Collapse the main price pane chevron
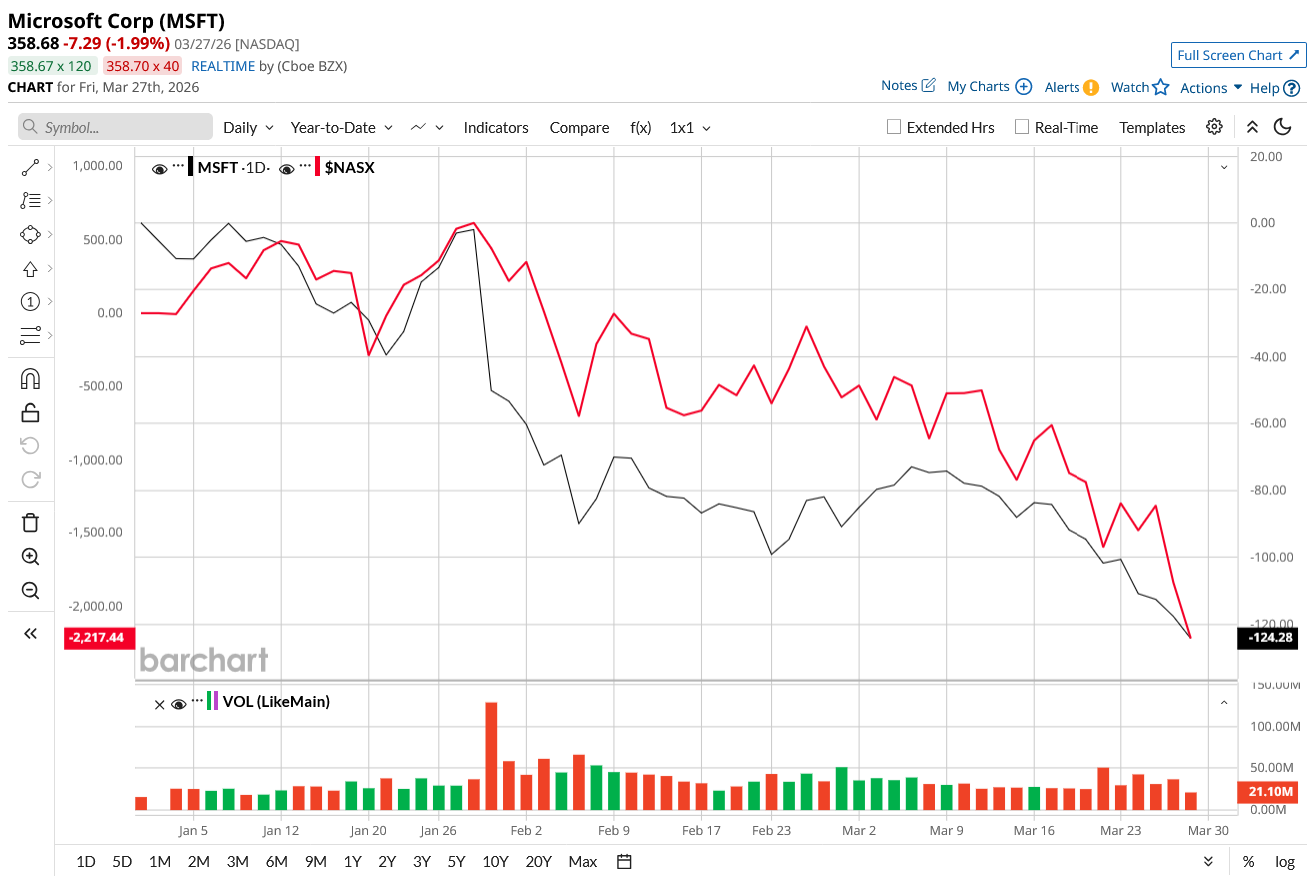1308x876 pixels. [x=1224, y=168]
